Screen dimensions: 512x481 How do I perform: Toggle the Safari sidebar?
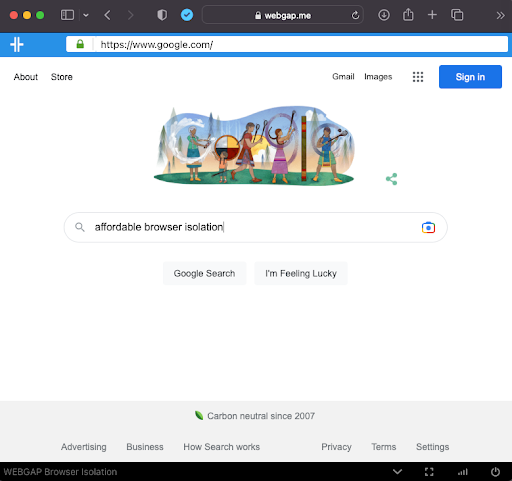67,15
